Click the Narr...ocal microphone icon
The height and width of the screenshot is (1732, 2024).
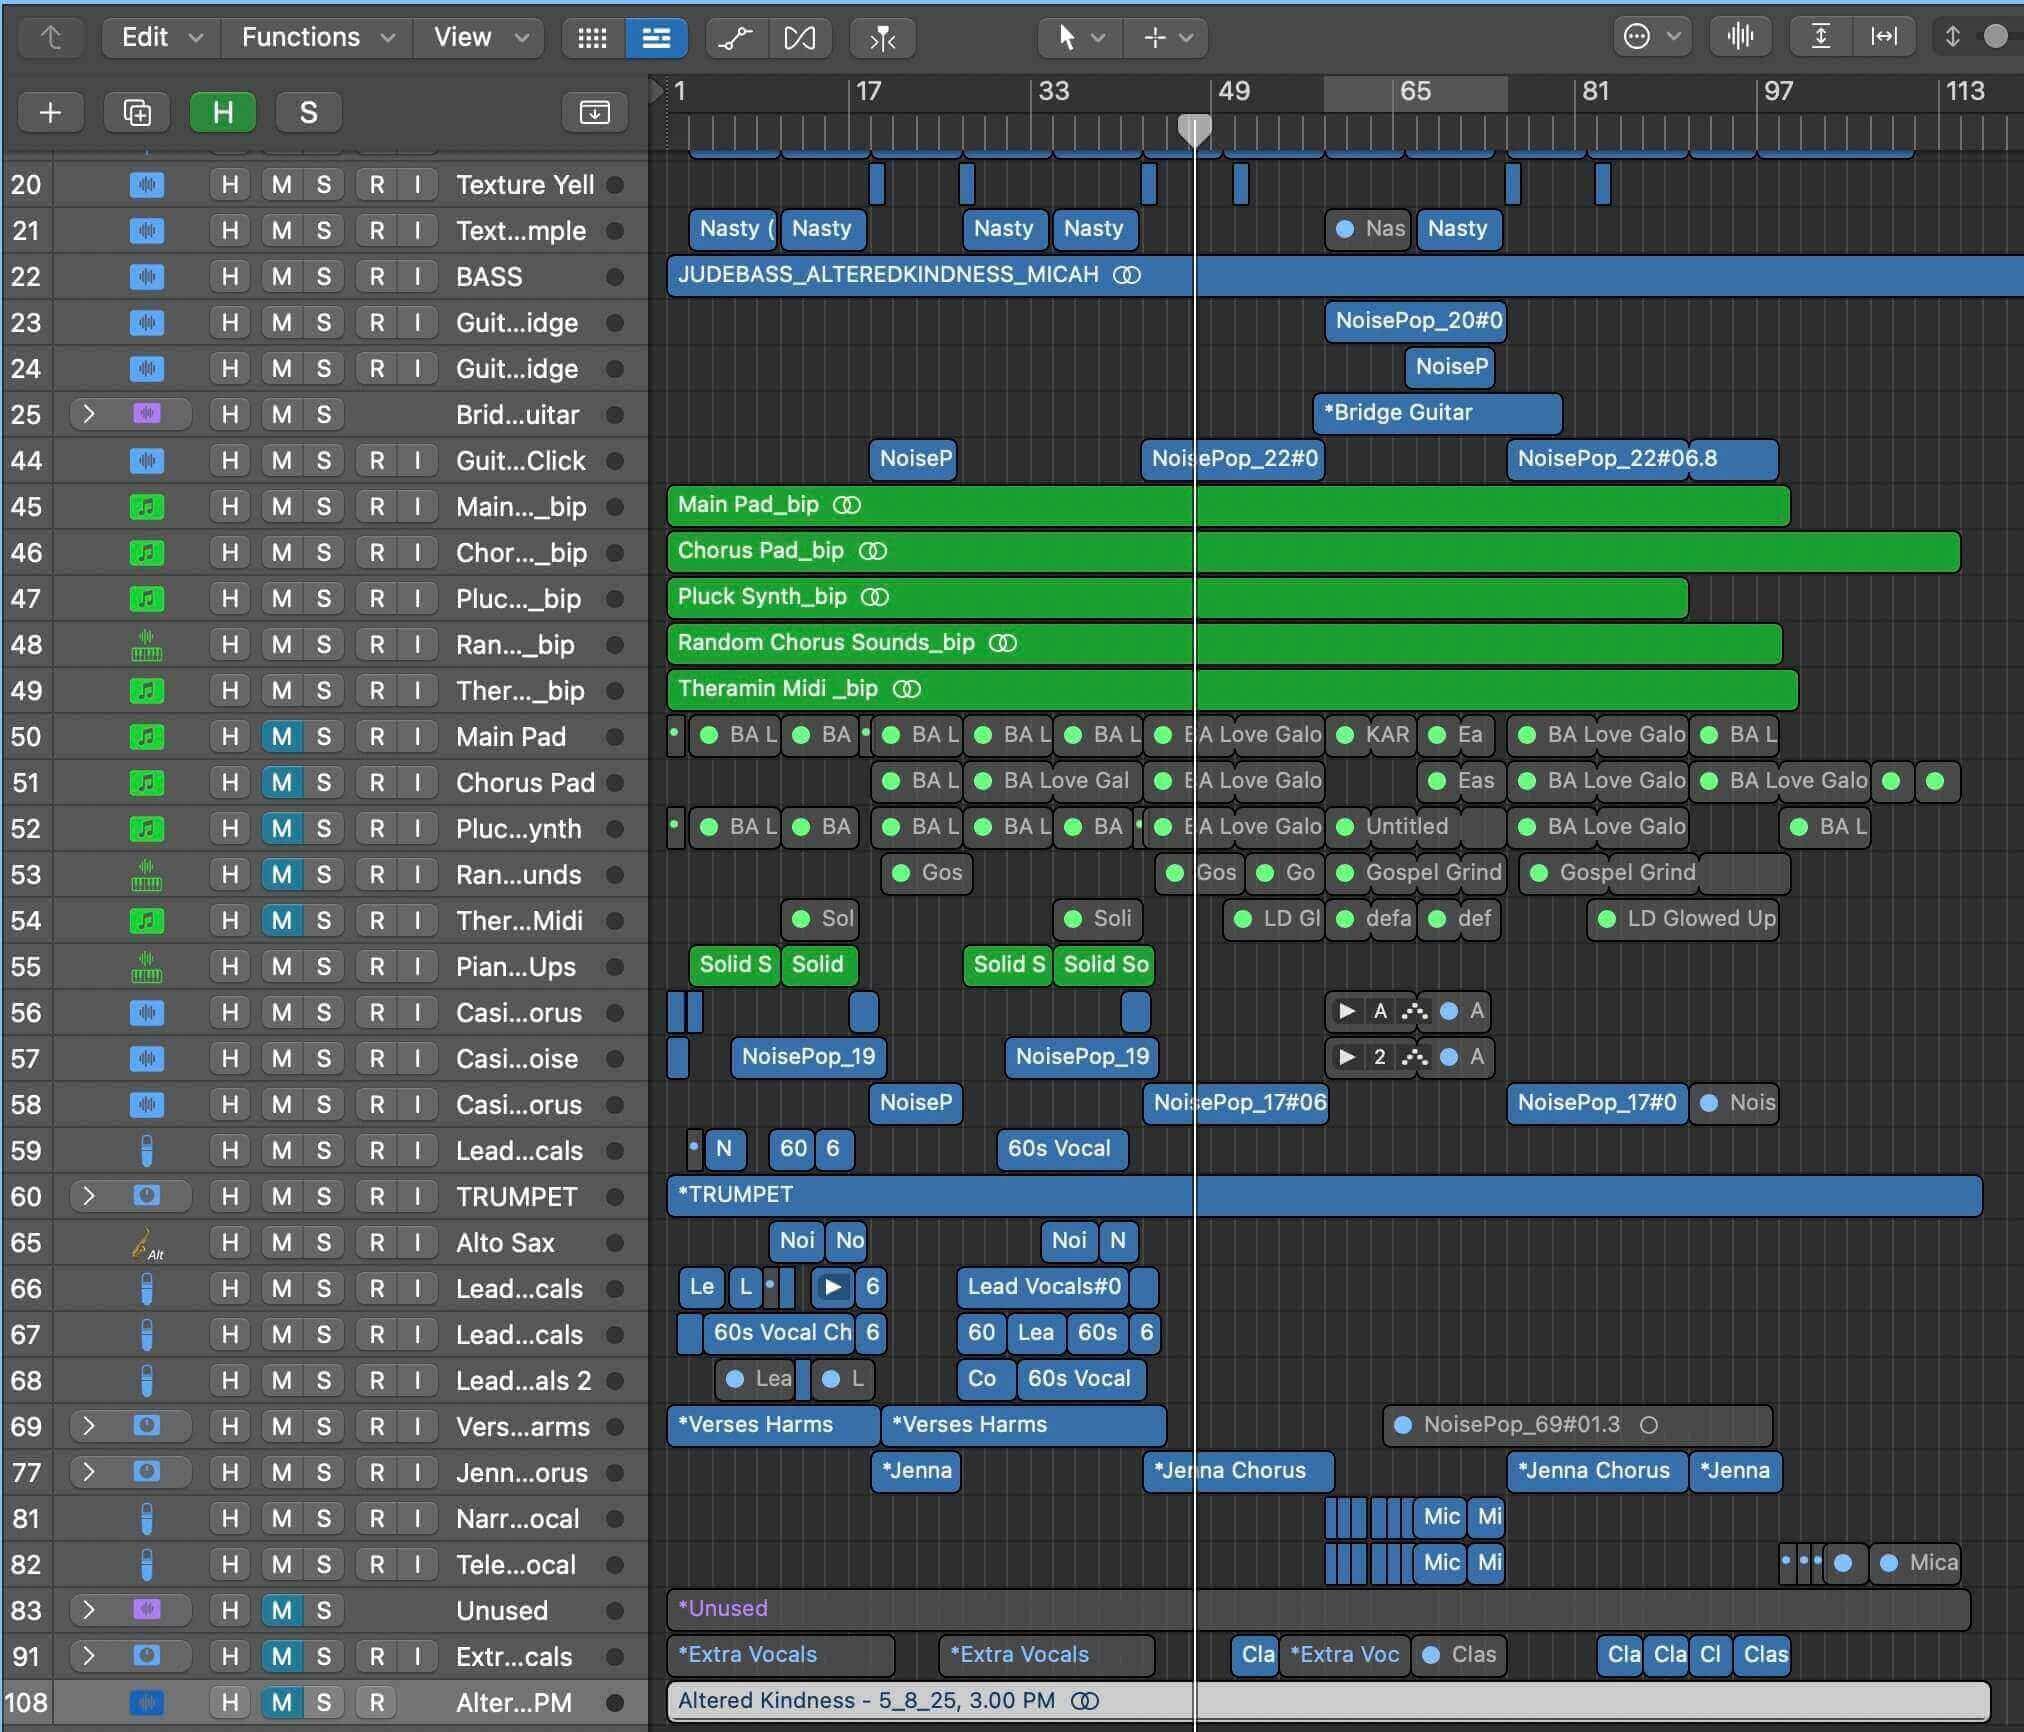147,1519
